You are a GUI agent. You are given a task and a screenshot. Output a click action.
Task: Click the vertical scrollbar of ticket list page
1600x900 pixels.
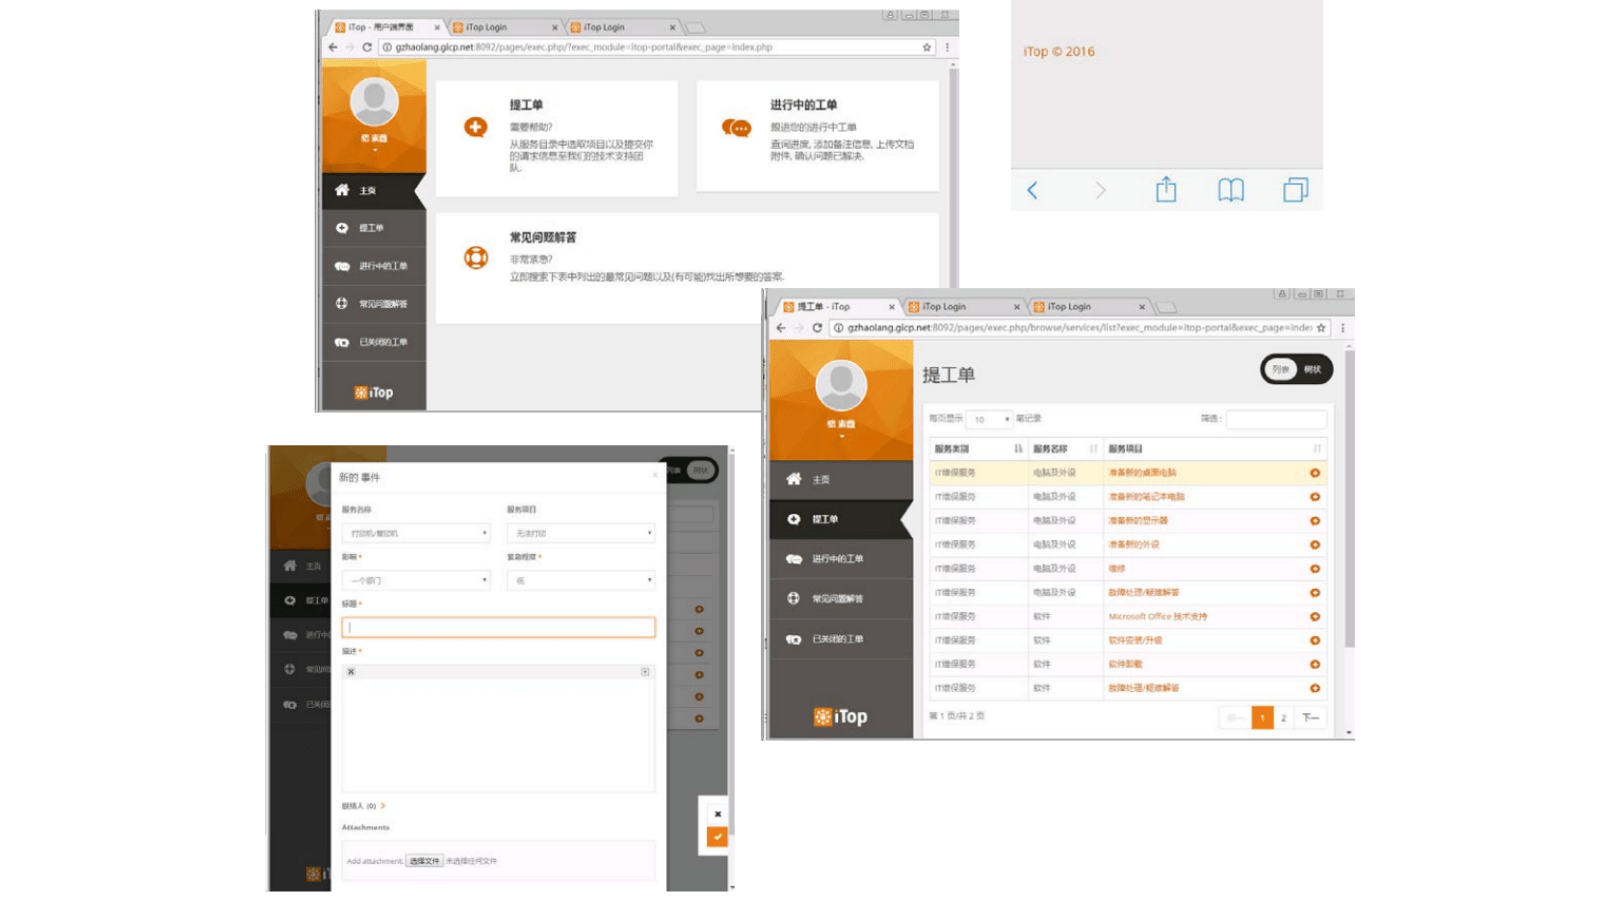pos(1349,500)
